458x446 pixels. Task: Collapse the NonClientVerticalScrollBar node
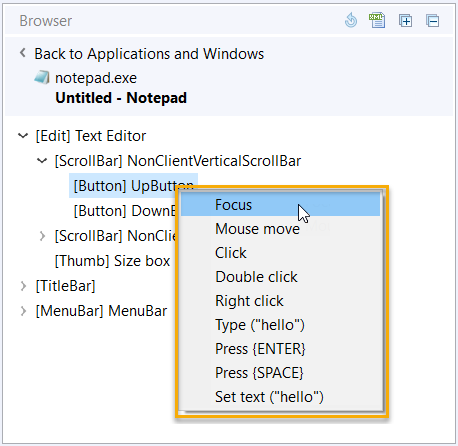click(x=42, y=161)
